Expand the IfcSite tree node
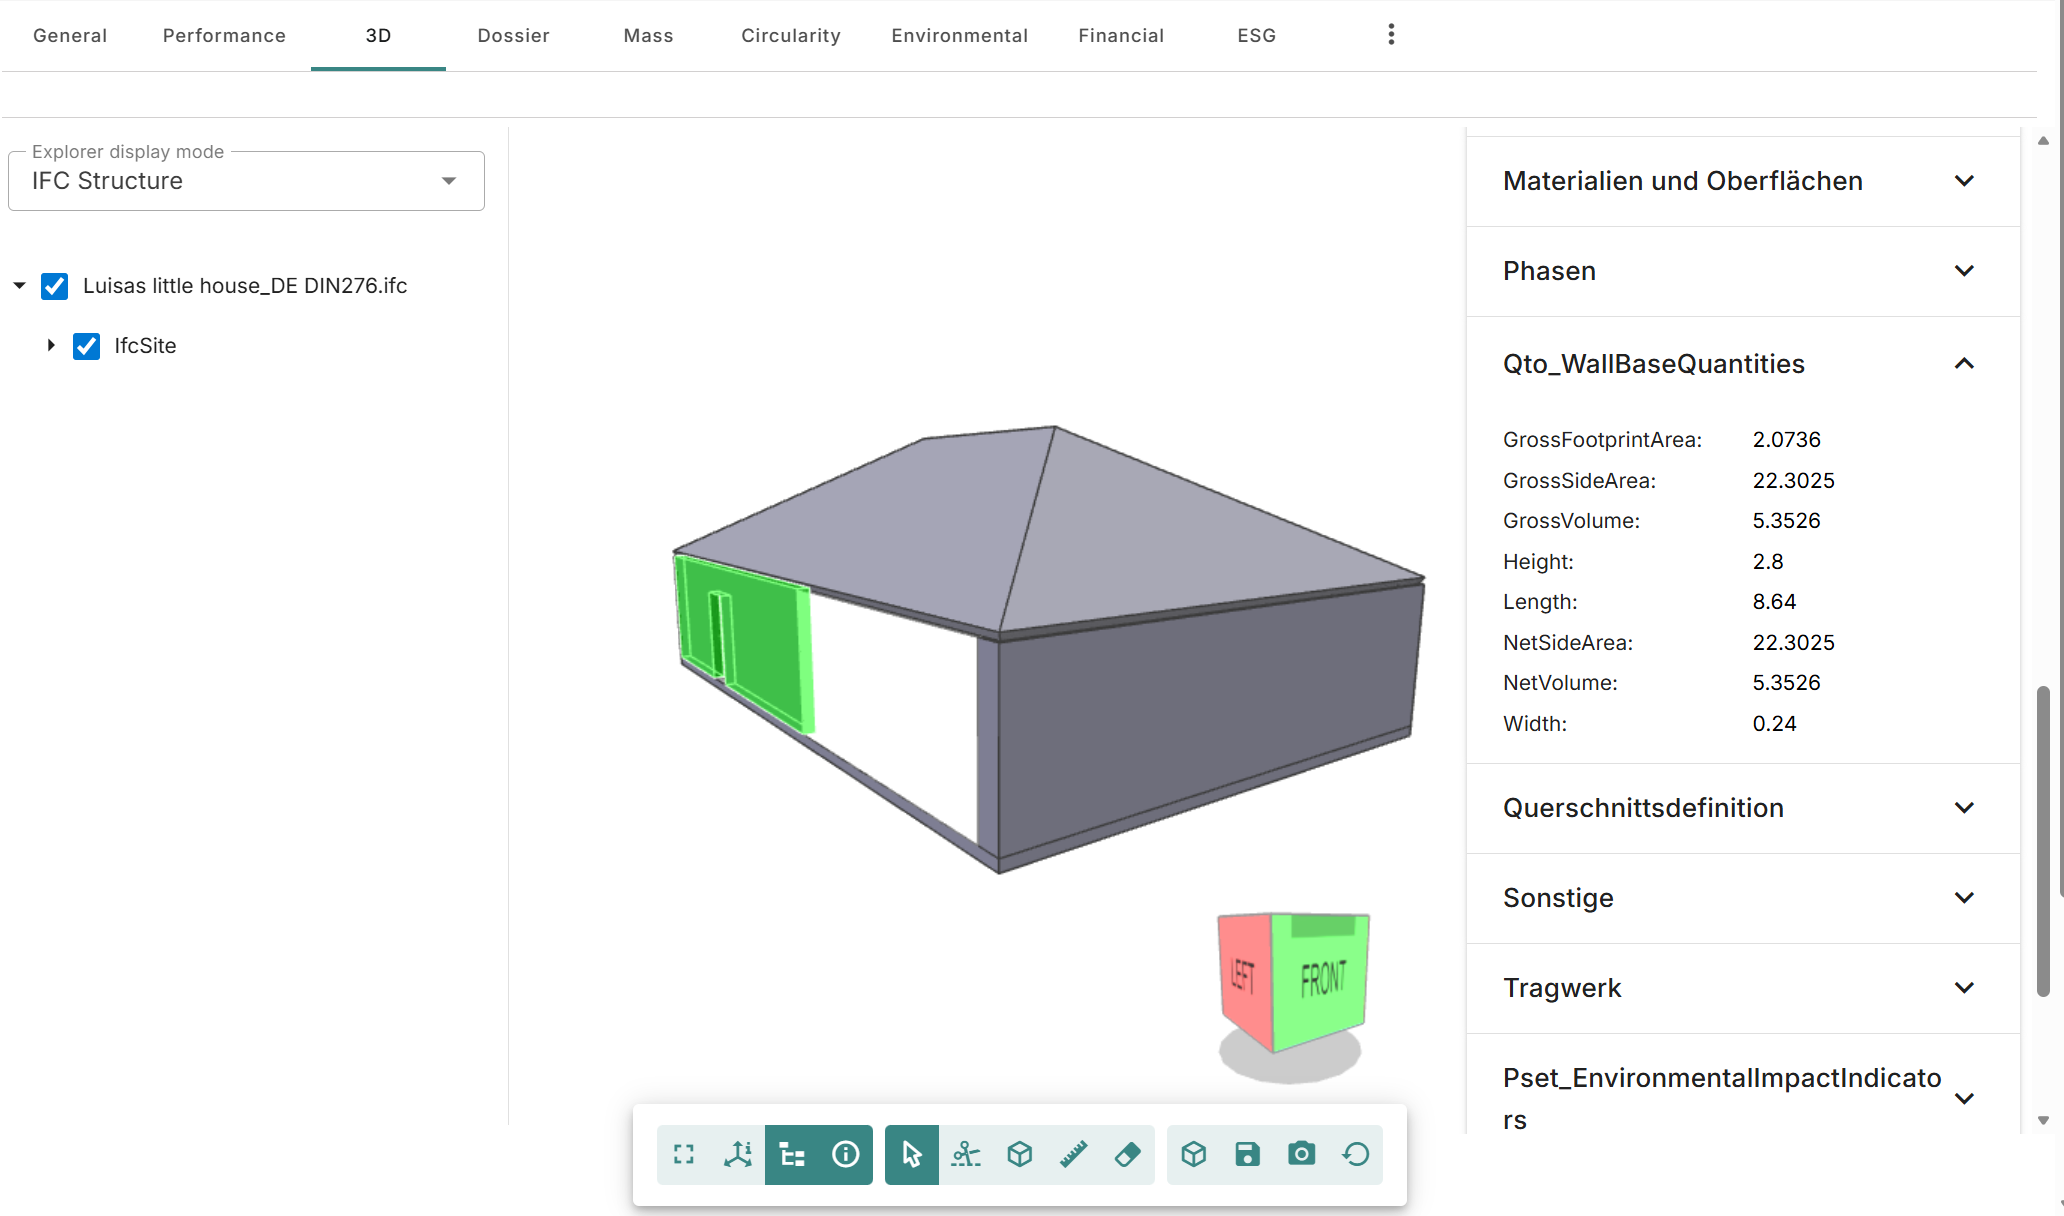 pyautogui.click(x=51, y=345)
